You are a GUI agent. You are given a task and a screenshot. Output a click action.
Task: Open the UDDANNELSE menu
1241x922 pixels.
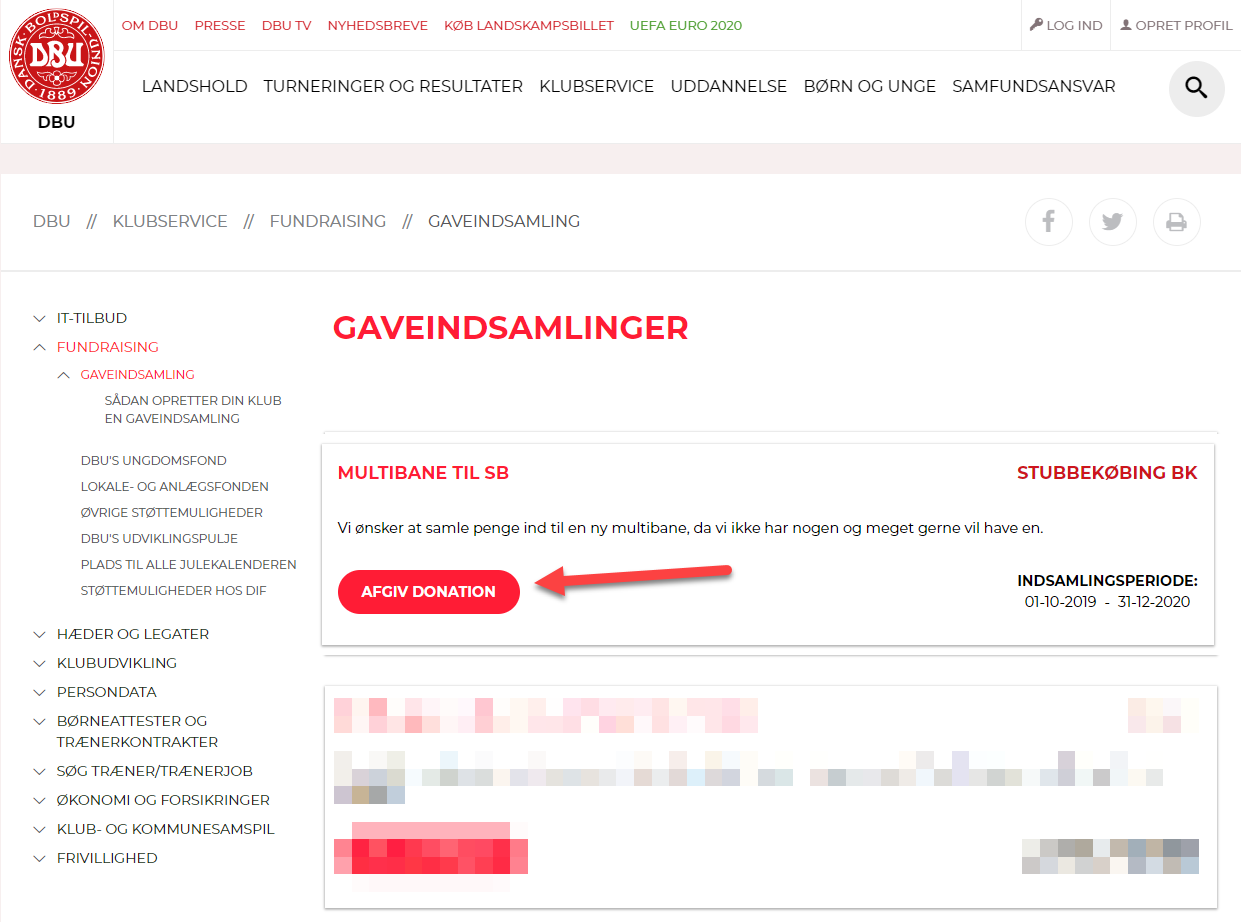coord(729,87)
